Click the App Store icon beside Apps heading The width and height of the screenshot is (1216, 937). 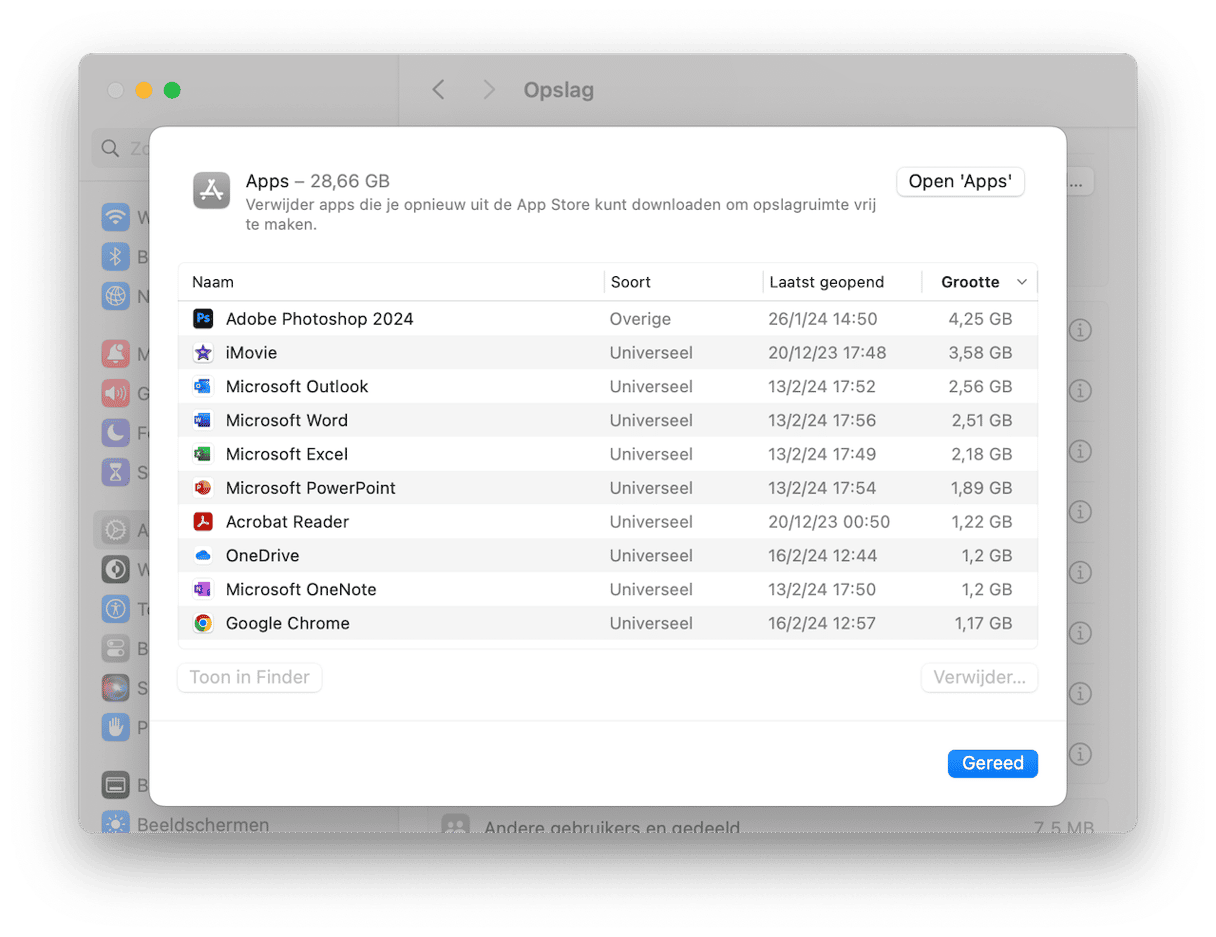click(x=211, y=190)
